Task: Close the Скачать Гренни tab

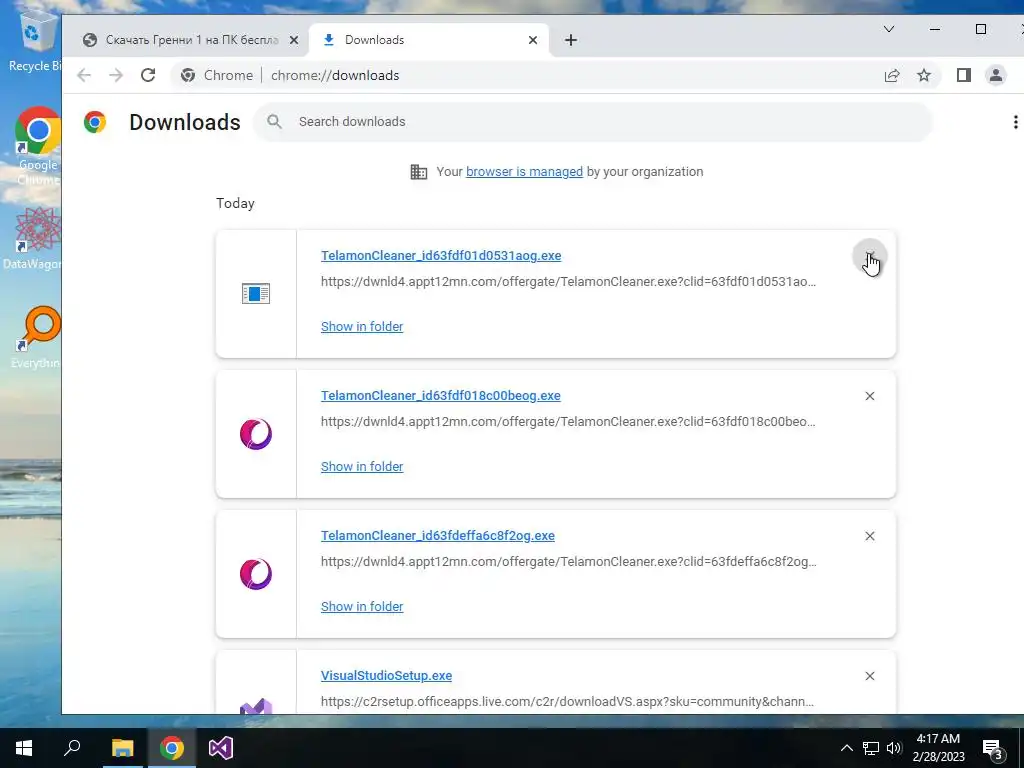Action: [294, 40]
